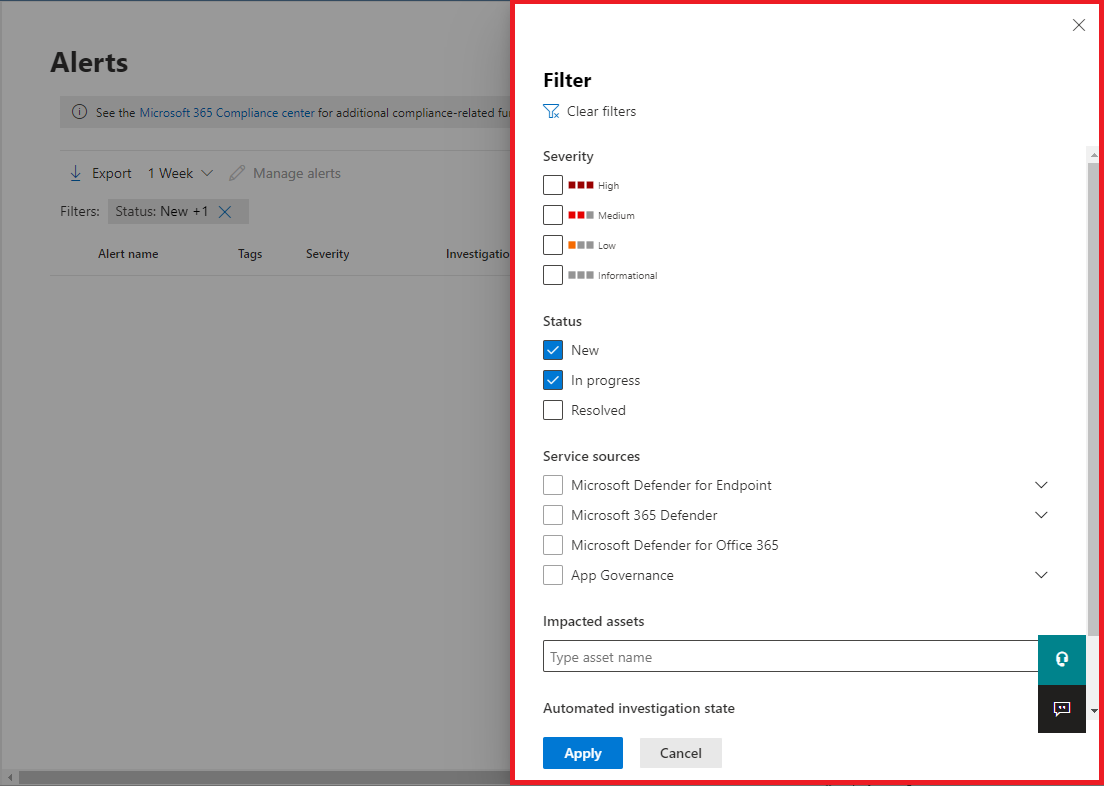Click the Automated investigation state heading
The width and height of the screenshot is (1104, 786).
pos(639,709)
